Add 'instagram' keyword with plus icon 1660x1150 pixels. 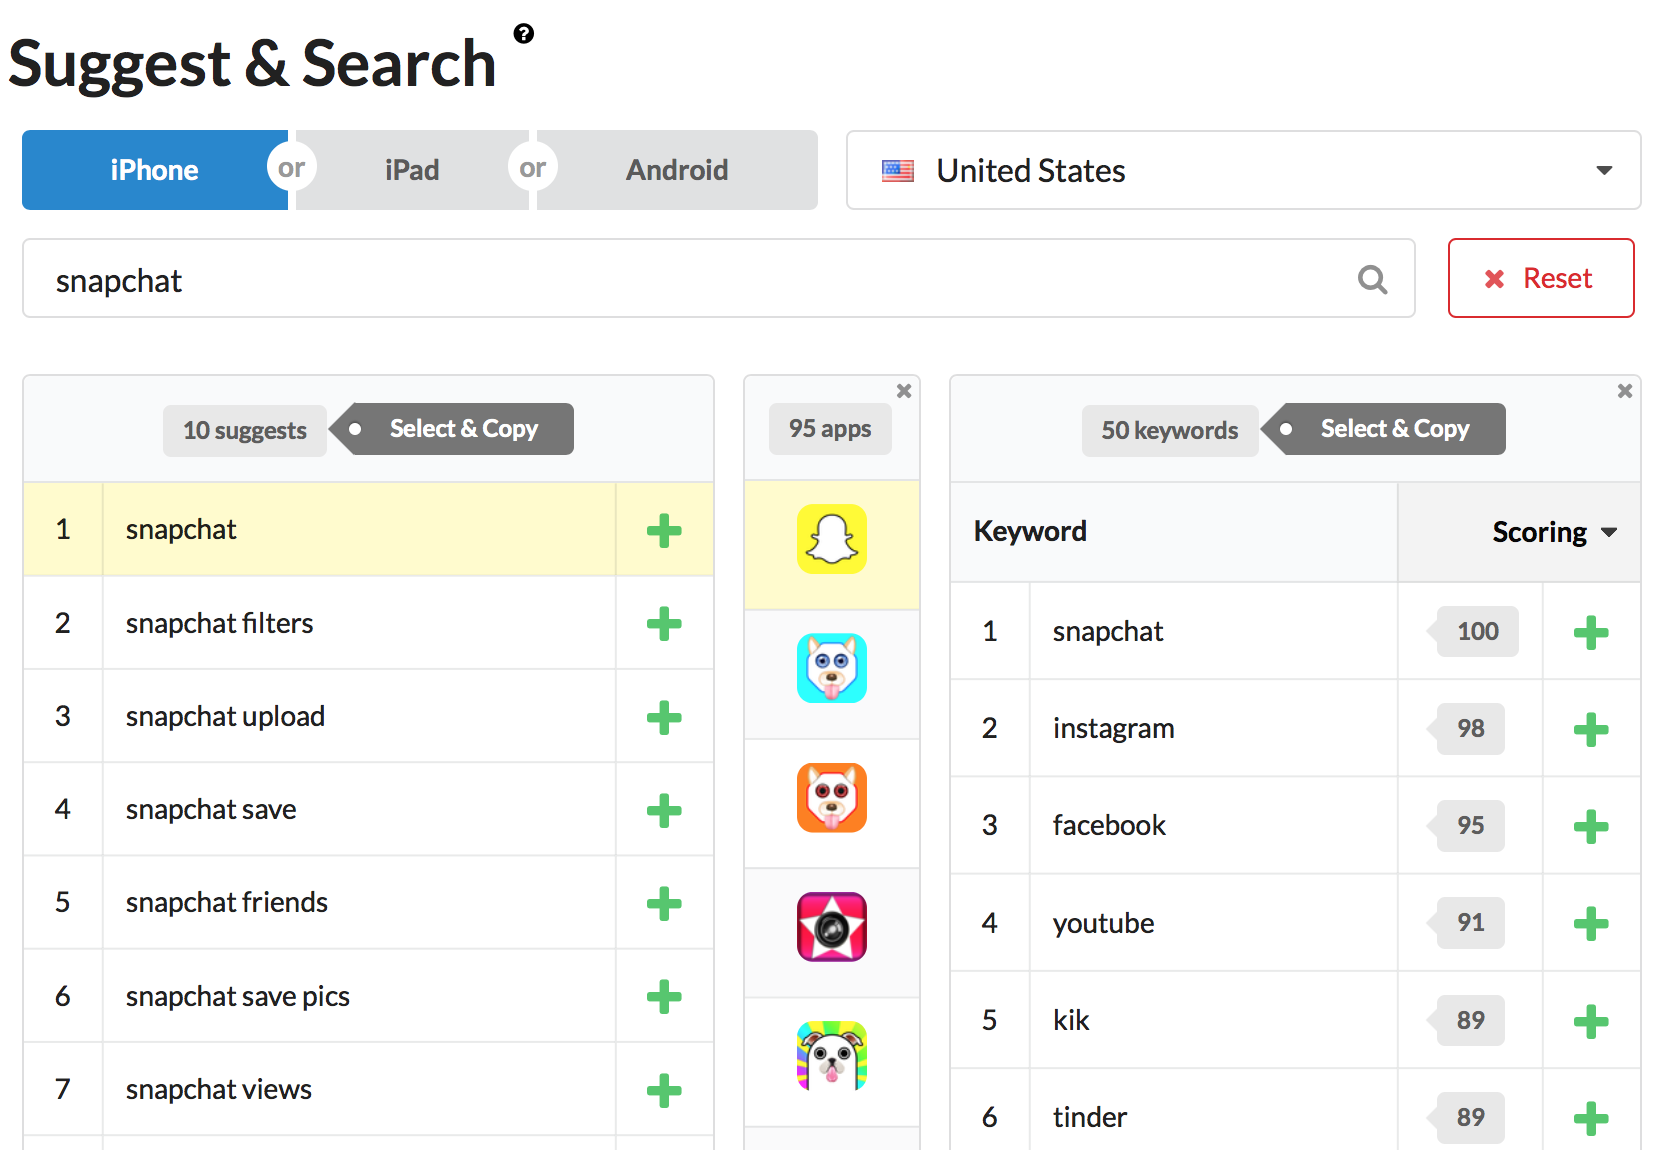[x=1590, y=730]
